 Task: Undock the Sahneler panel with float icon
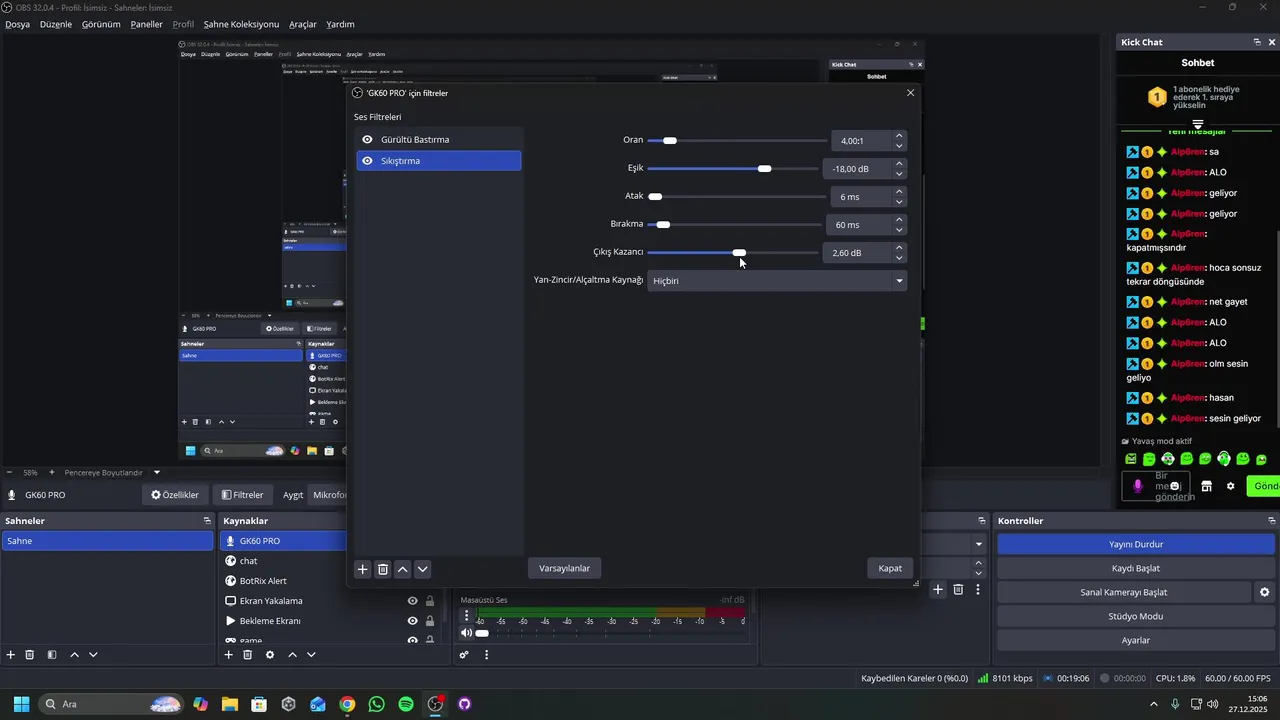(207, 521)
